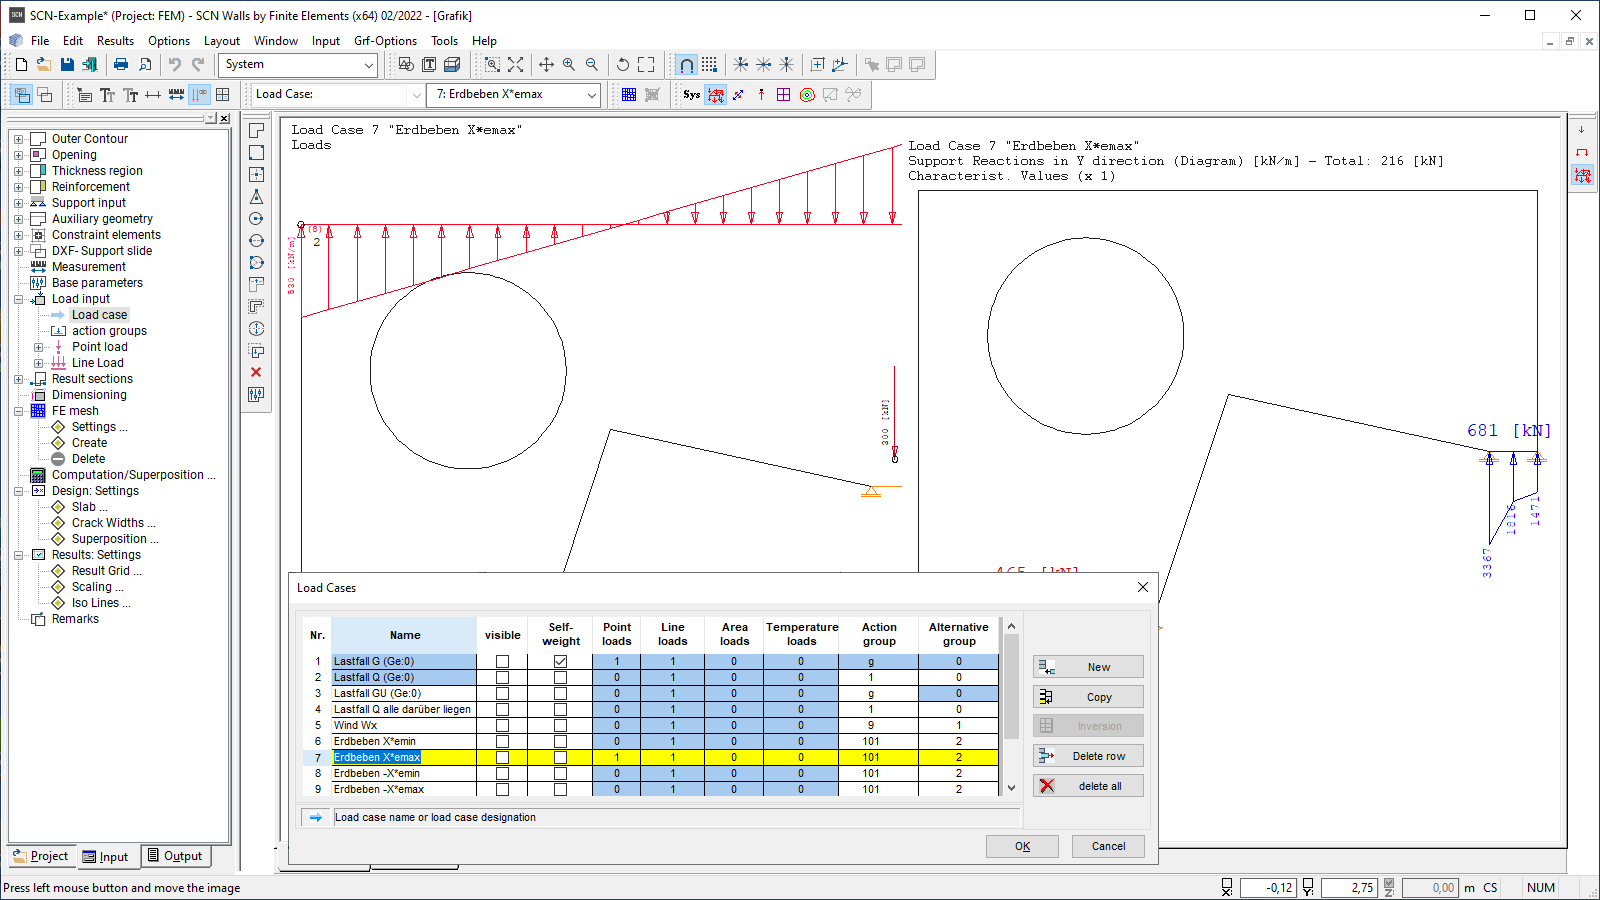Click the Erdbeben X*emax name cell

click(404, 757)
